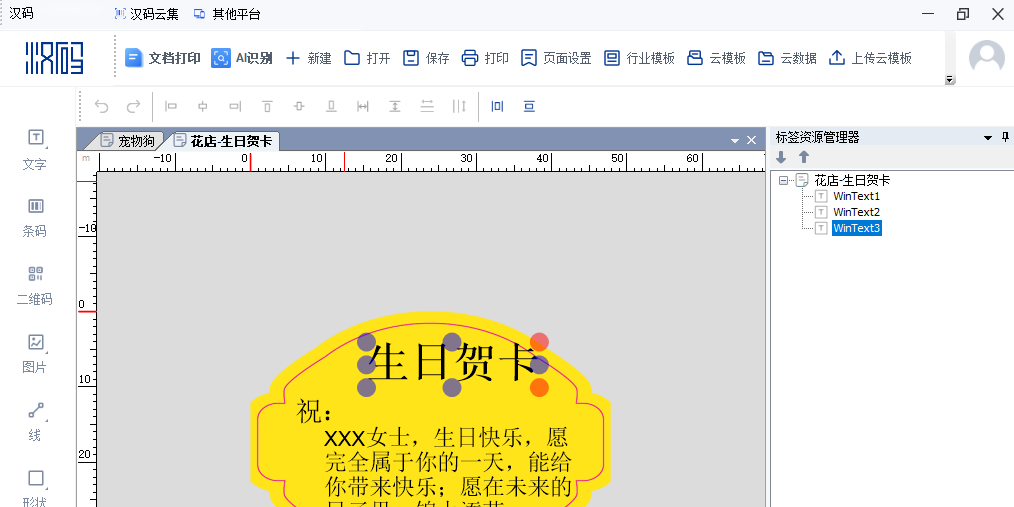Move selected item down in resource manager

tap(781, 157)
